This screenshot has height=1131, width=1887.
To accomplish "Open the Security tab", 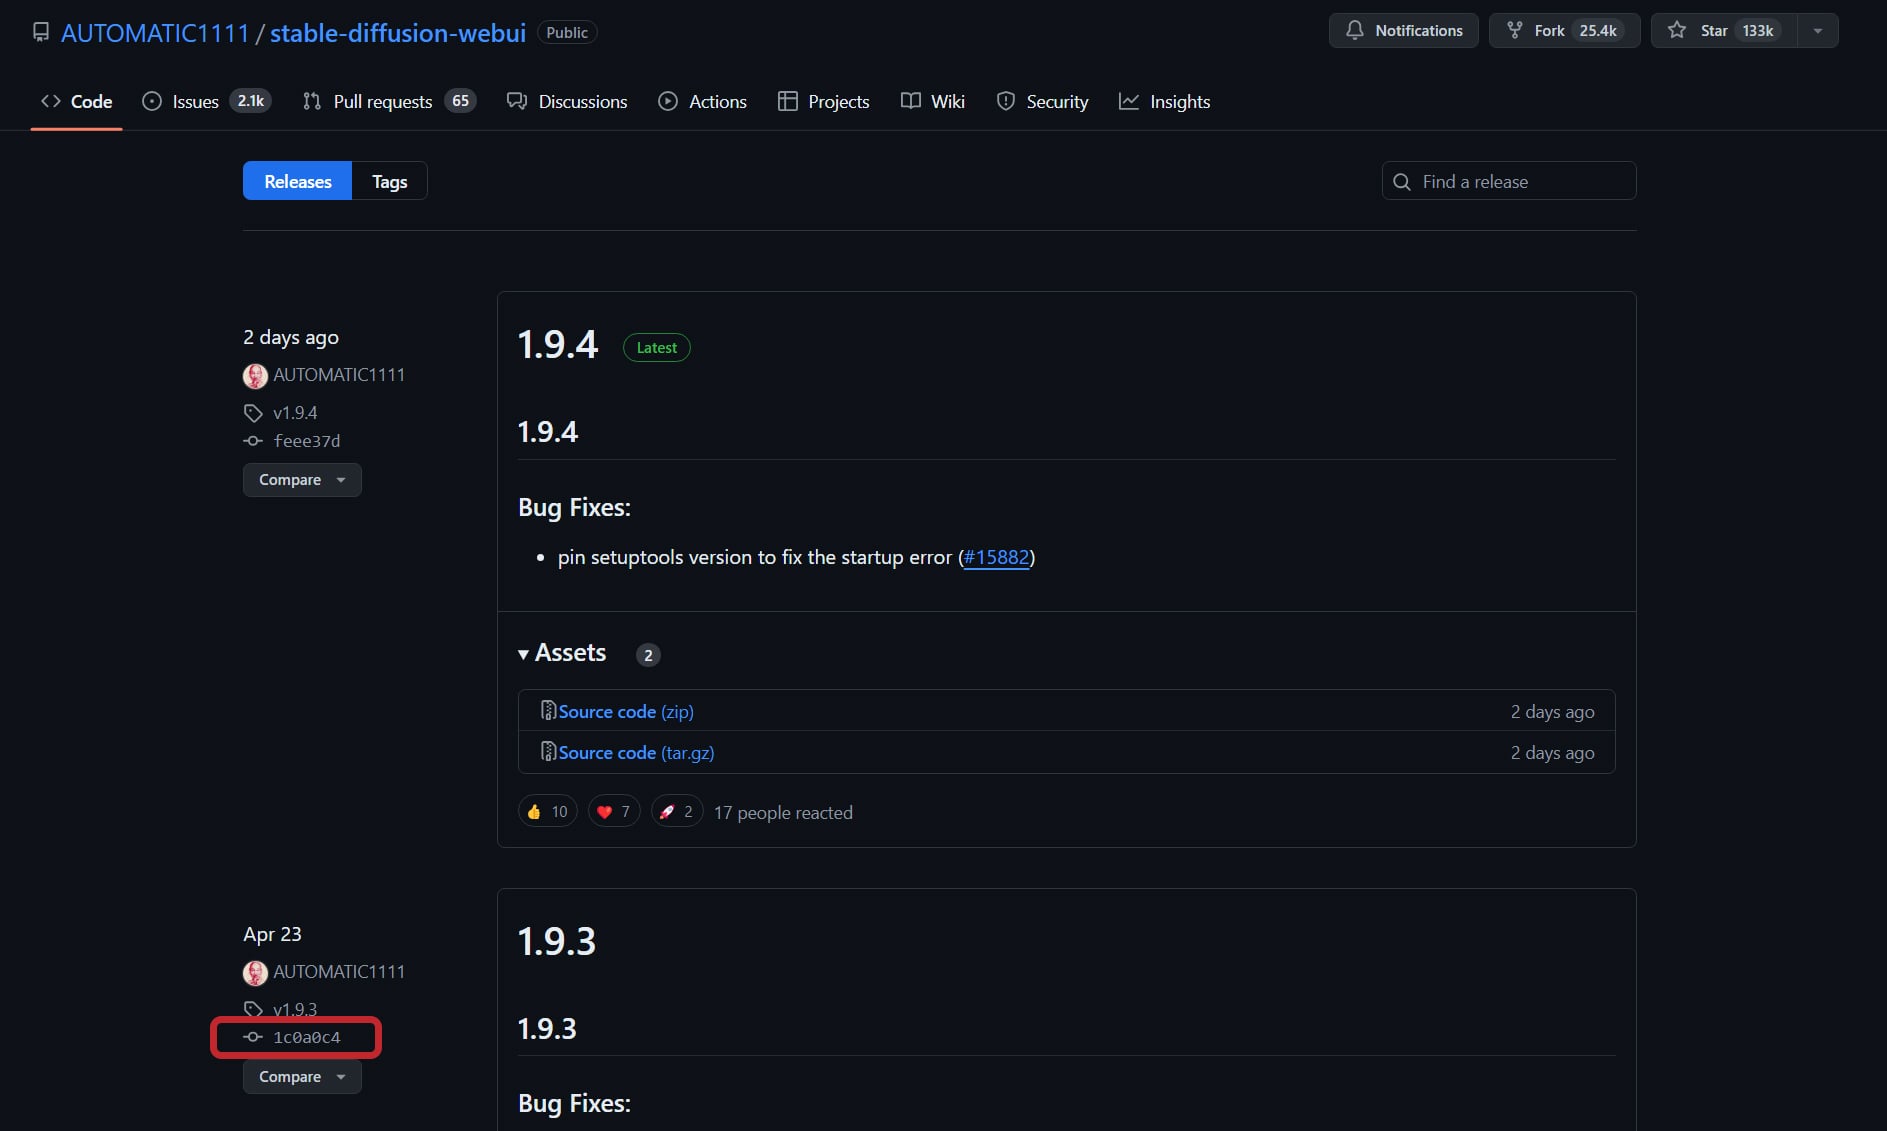I will pyautogui.click(x=1042, y=101).
